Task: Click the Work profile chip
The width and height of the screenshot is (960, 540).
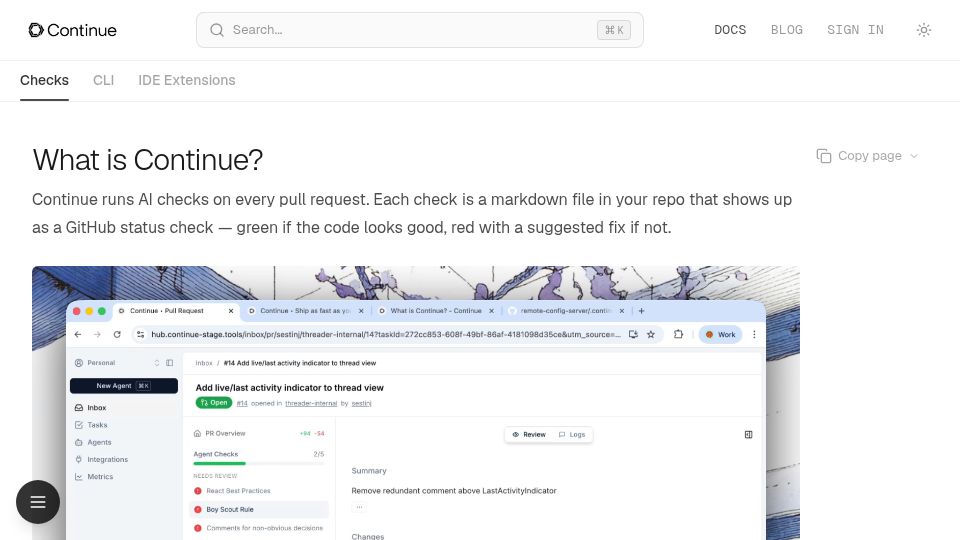Action: click(721, 334)
